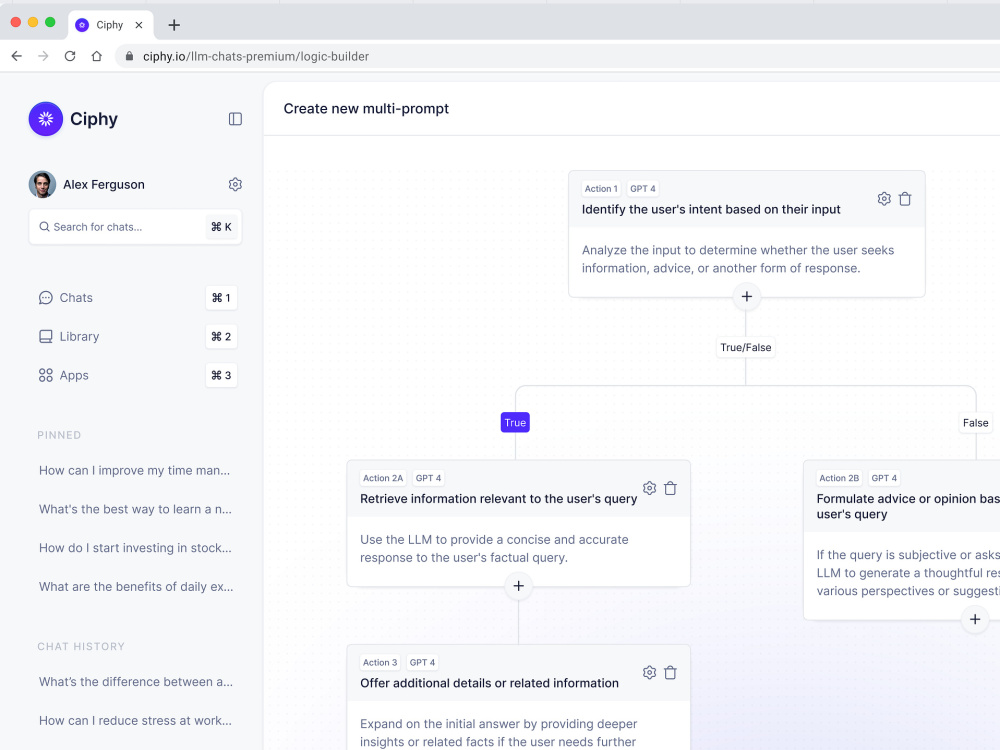Image resolution: width=1000 pixels, height=750 pixels.
Task: Click the ⌘ 3 shortcut badge
Action: click(x=221, y=376)
